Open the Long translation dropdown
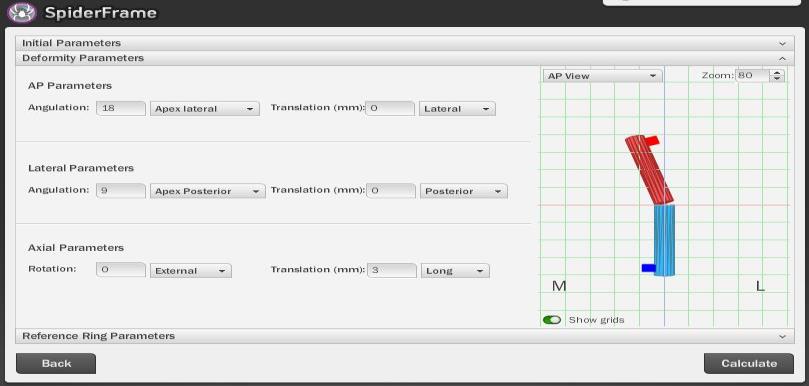 (455, 270)
